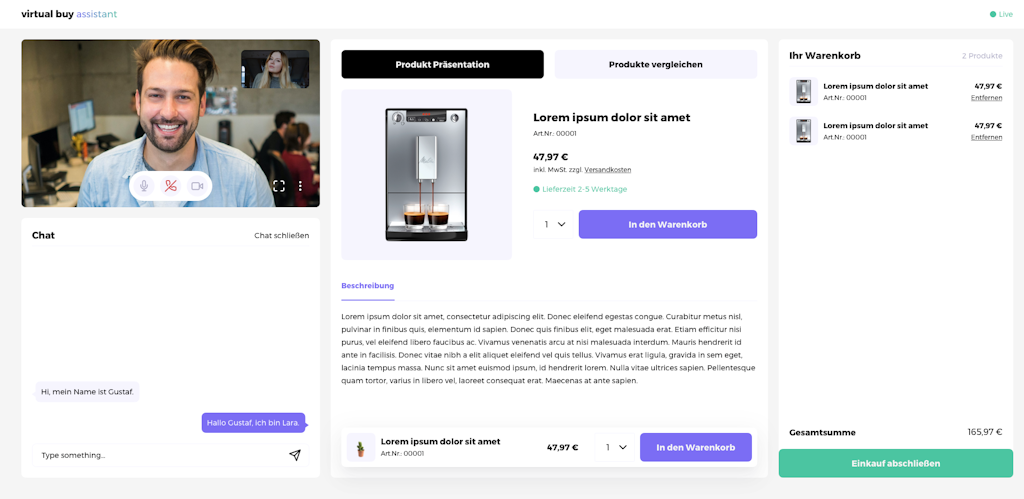Screen dimensions: 1024x499
Task: Open quantity dropdown in bottom product bar
Action: point(616,447)
